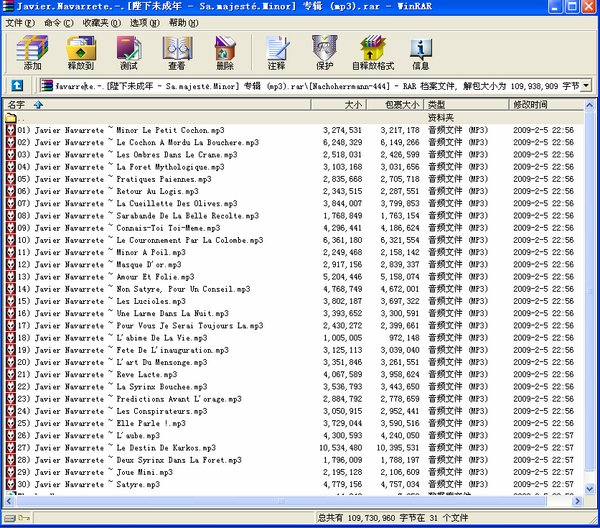Sort by the 包裹大小 column header
600x528 pixels.
click(396, 104)
